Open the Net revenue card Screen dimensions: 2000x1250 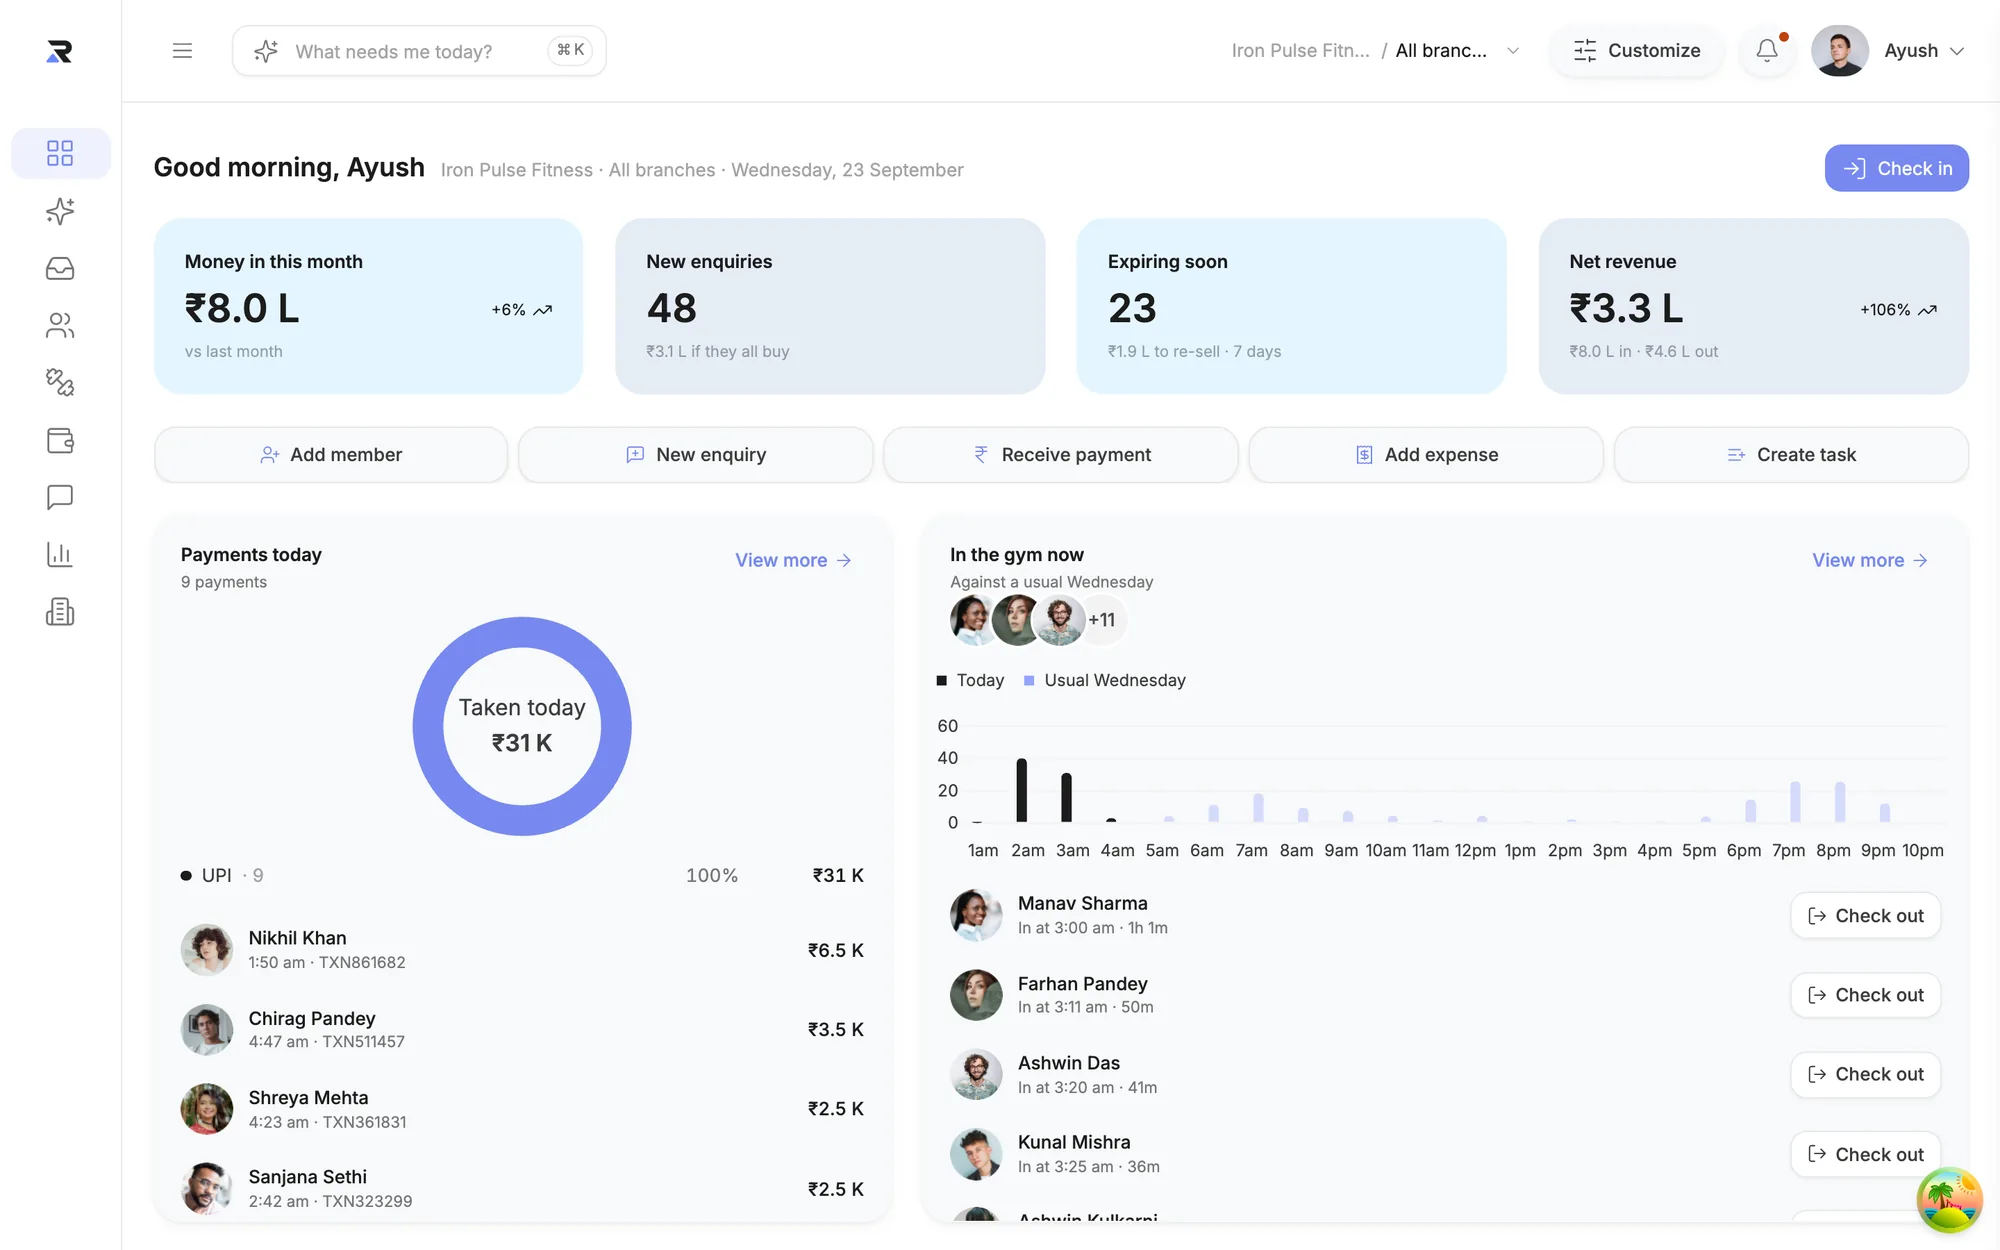[x=1753, y=306]
